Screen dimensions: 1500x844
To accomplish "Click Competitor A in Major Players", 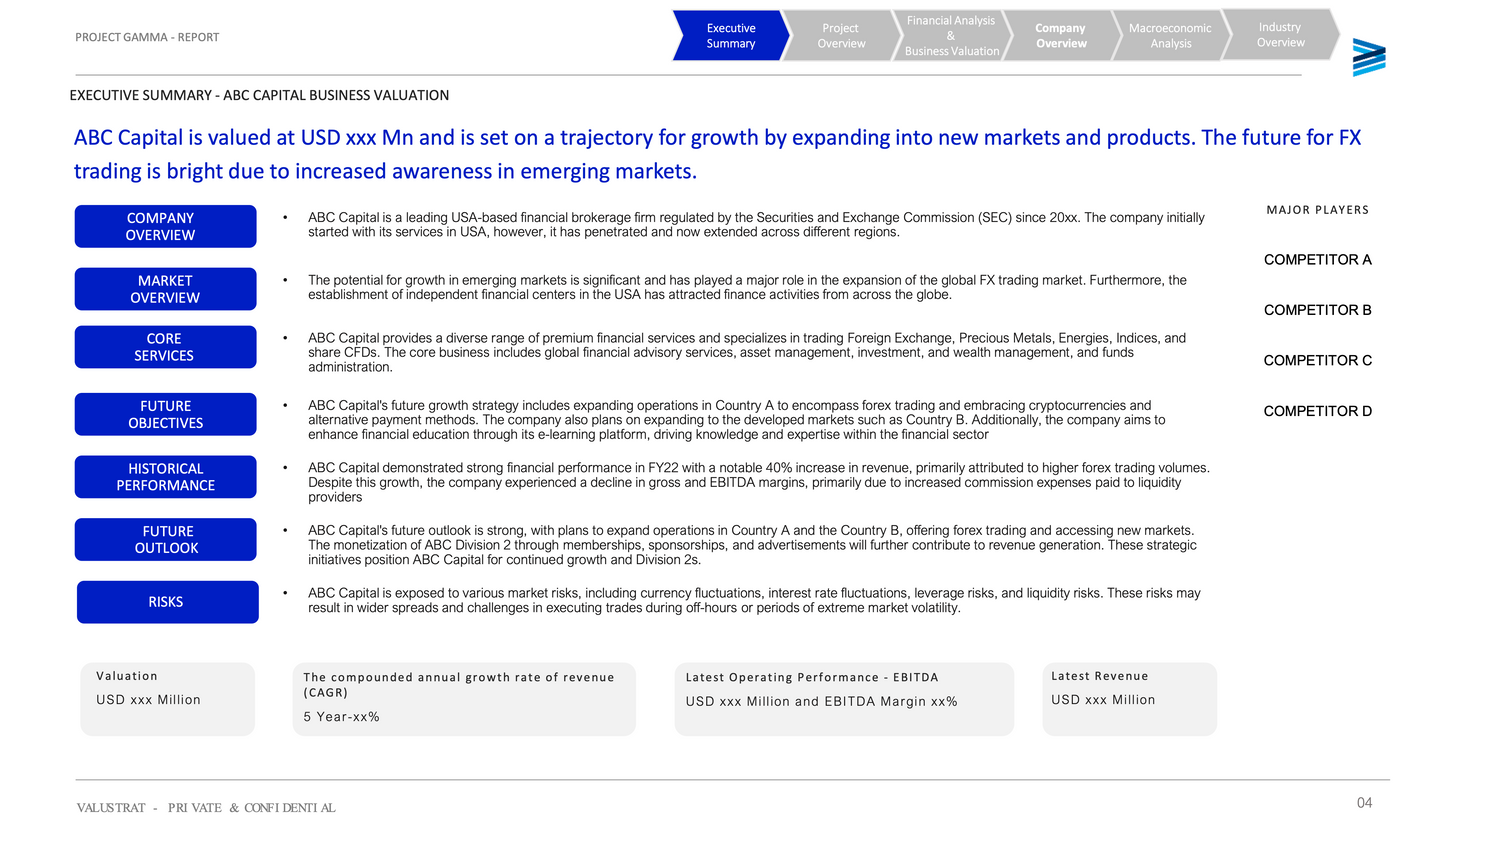I will coord(1317,260).
